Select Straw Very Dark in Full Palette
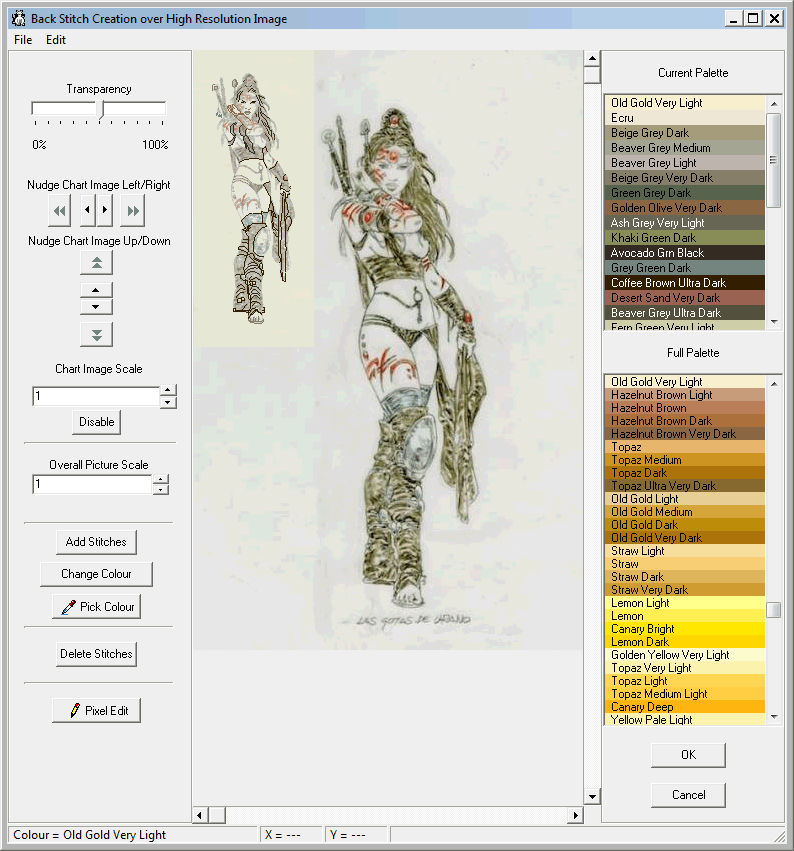Viewport: 794px width, 851px height. tap(684, 590)
